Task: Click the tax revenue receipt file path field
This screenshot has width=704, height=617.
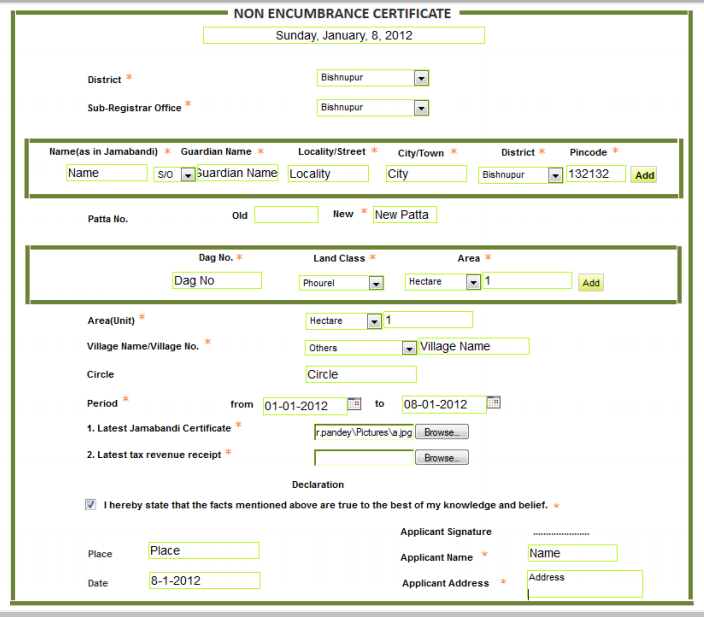Action: coord(364,458)
